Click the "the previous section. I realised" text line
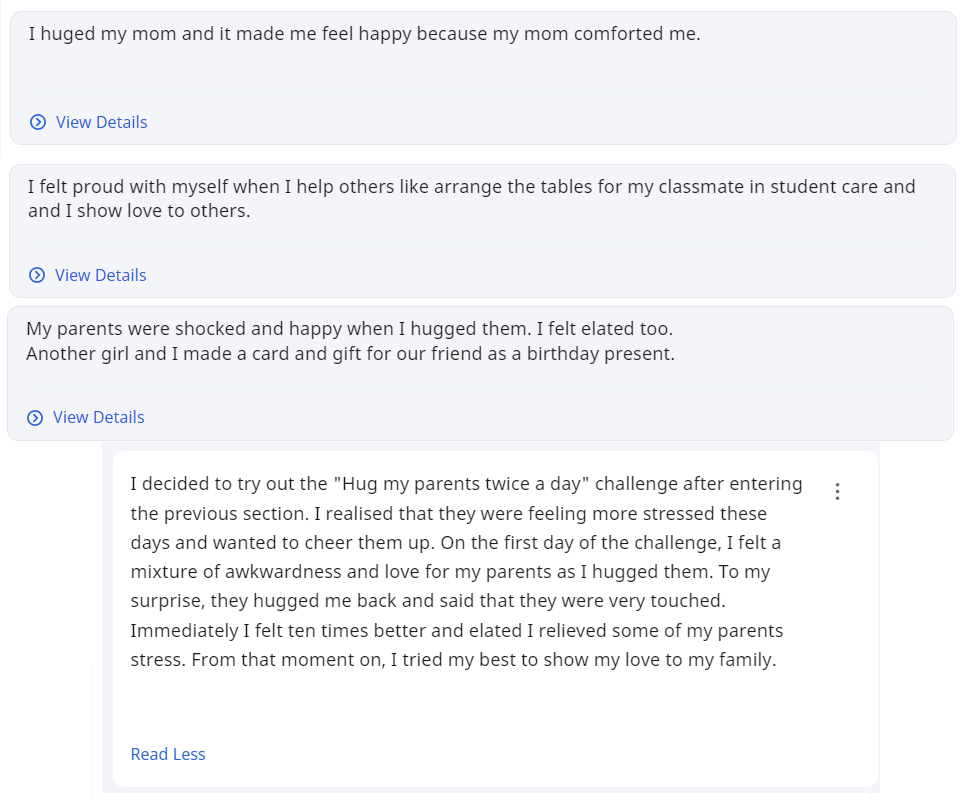 pyautogui.click(x=448, y=514)
